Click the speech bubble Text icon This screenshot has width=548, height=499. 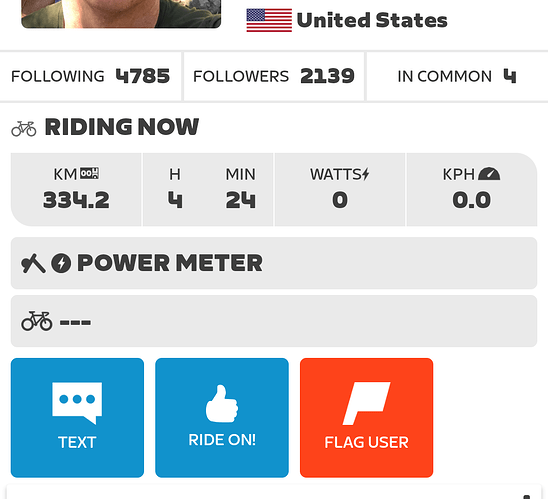click(77, 403)
